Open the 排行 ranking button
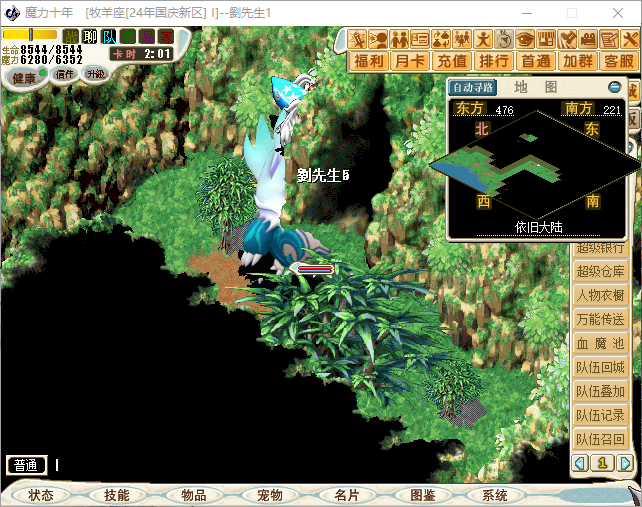This screenshot has width=642, height=507. click(x=493, y=61)
